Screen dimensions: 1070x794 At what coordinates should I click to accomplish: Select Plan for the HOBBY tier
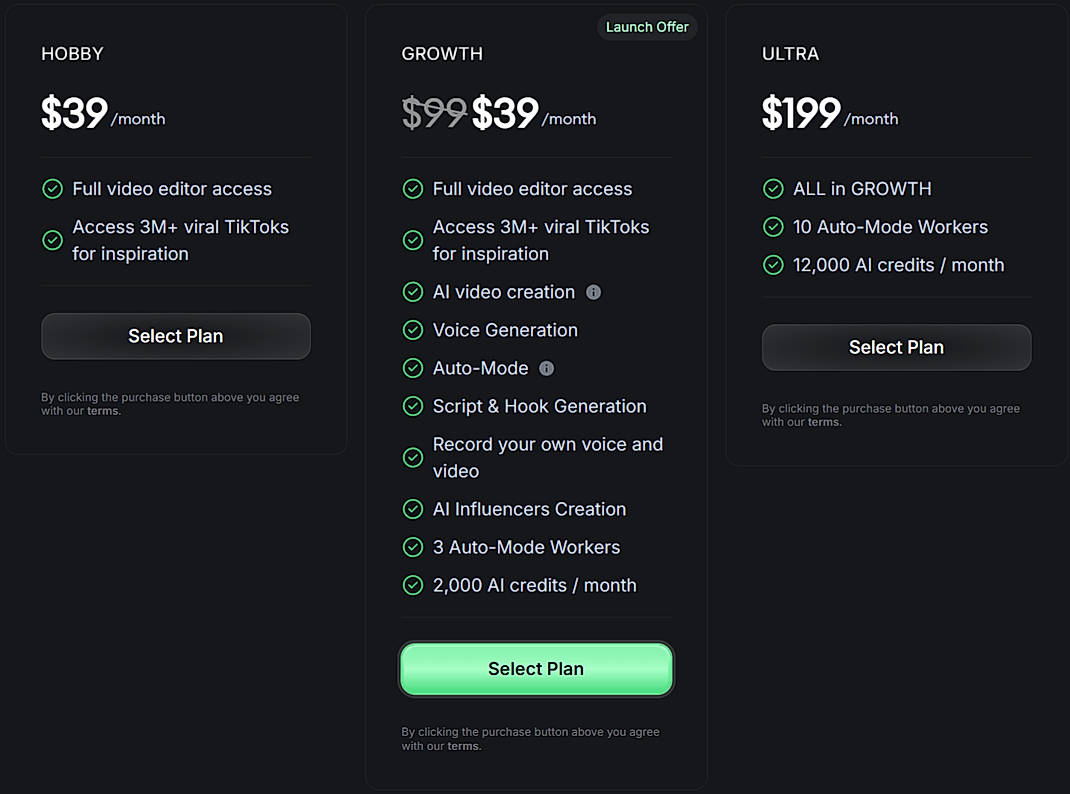(x=175, y=336)
